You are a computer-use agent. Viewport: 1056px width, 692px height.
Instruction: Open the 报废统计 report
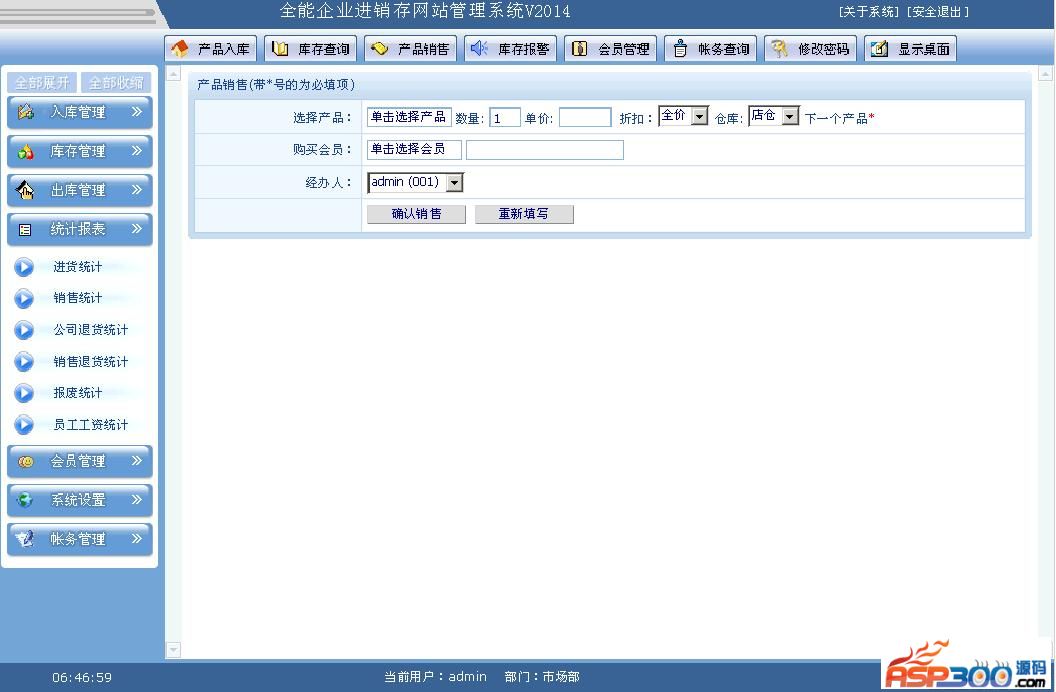coord(78,393)
